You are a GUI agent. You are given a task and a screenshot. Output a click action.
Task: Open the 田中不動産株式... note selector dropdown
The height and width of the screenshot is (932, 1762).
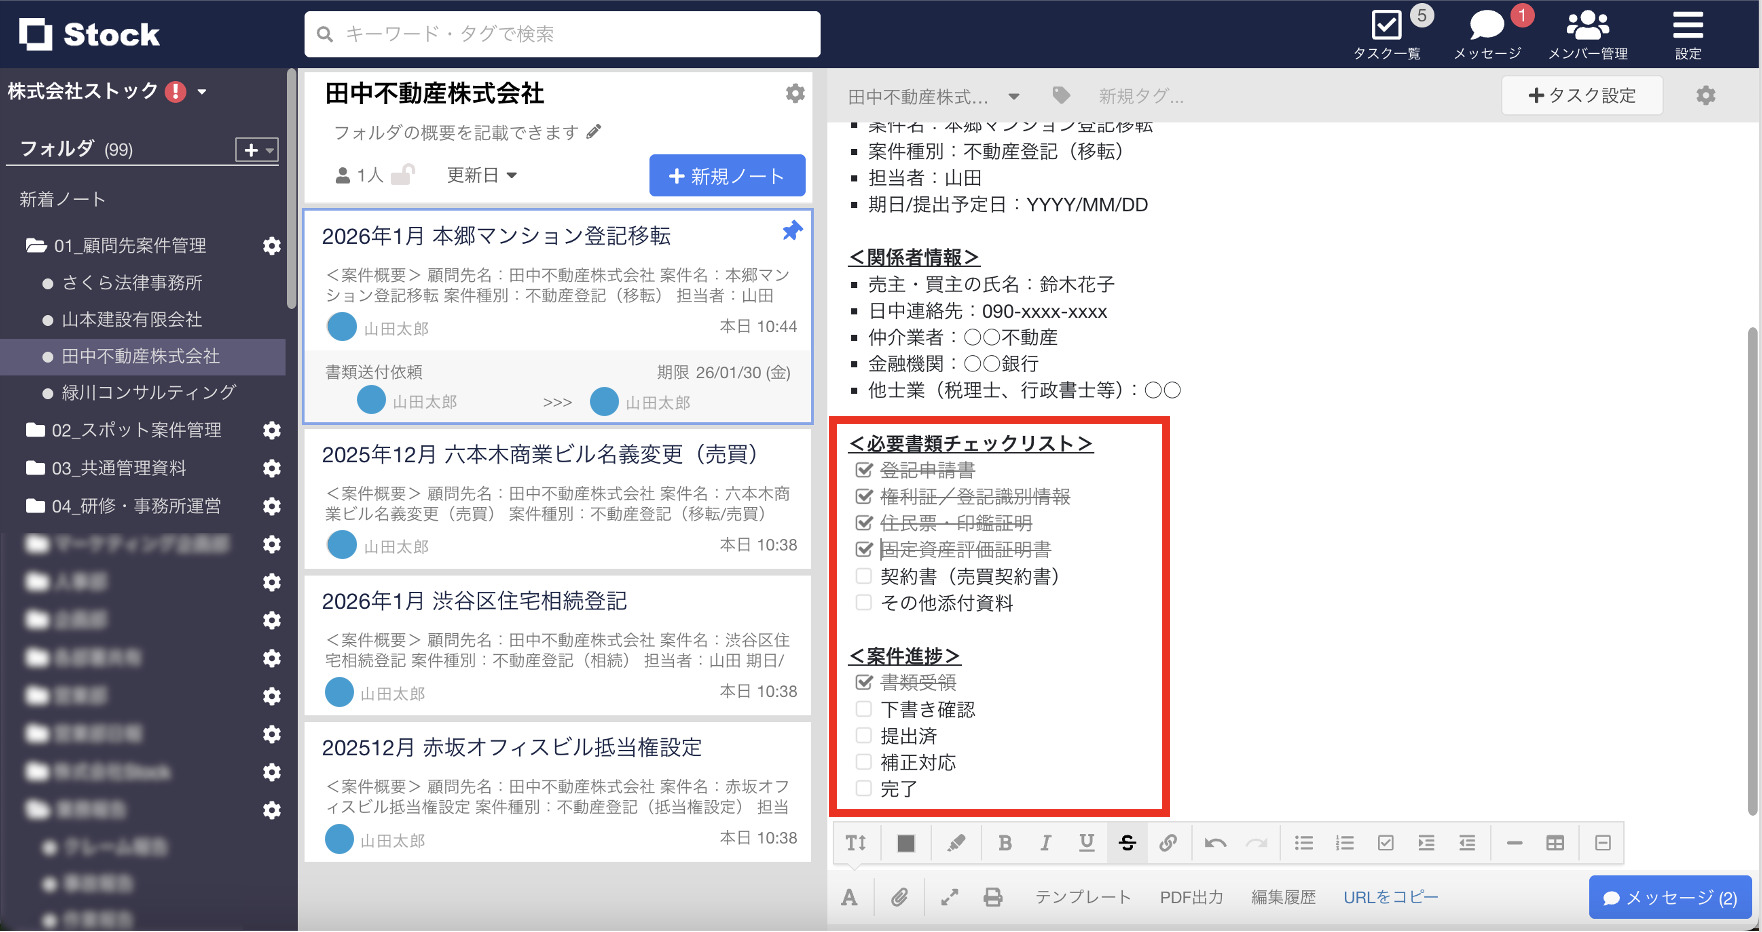[x=1014, y=96]
